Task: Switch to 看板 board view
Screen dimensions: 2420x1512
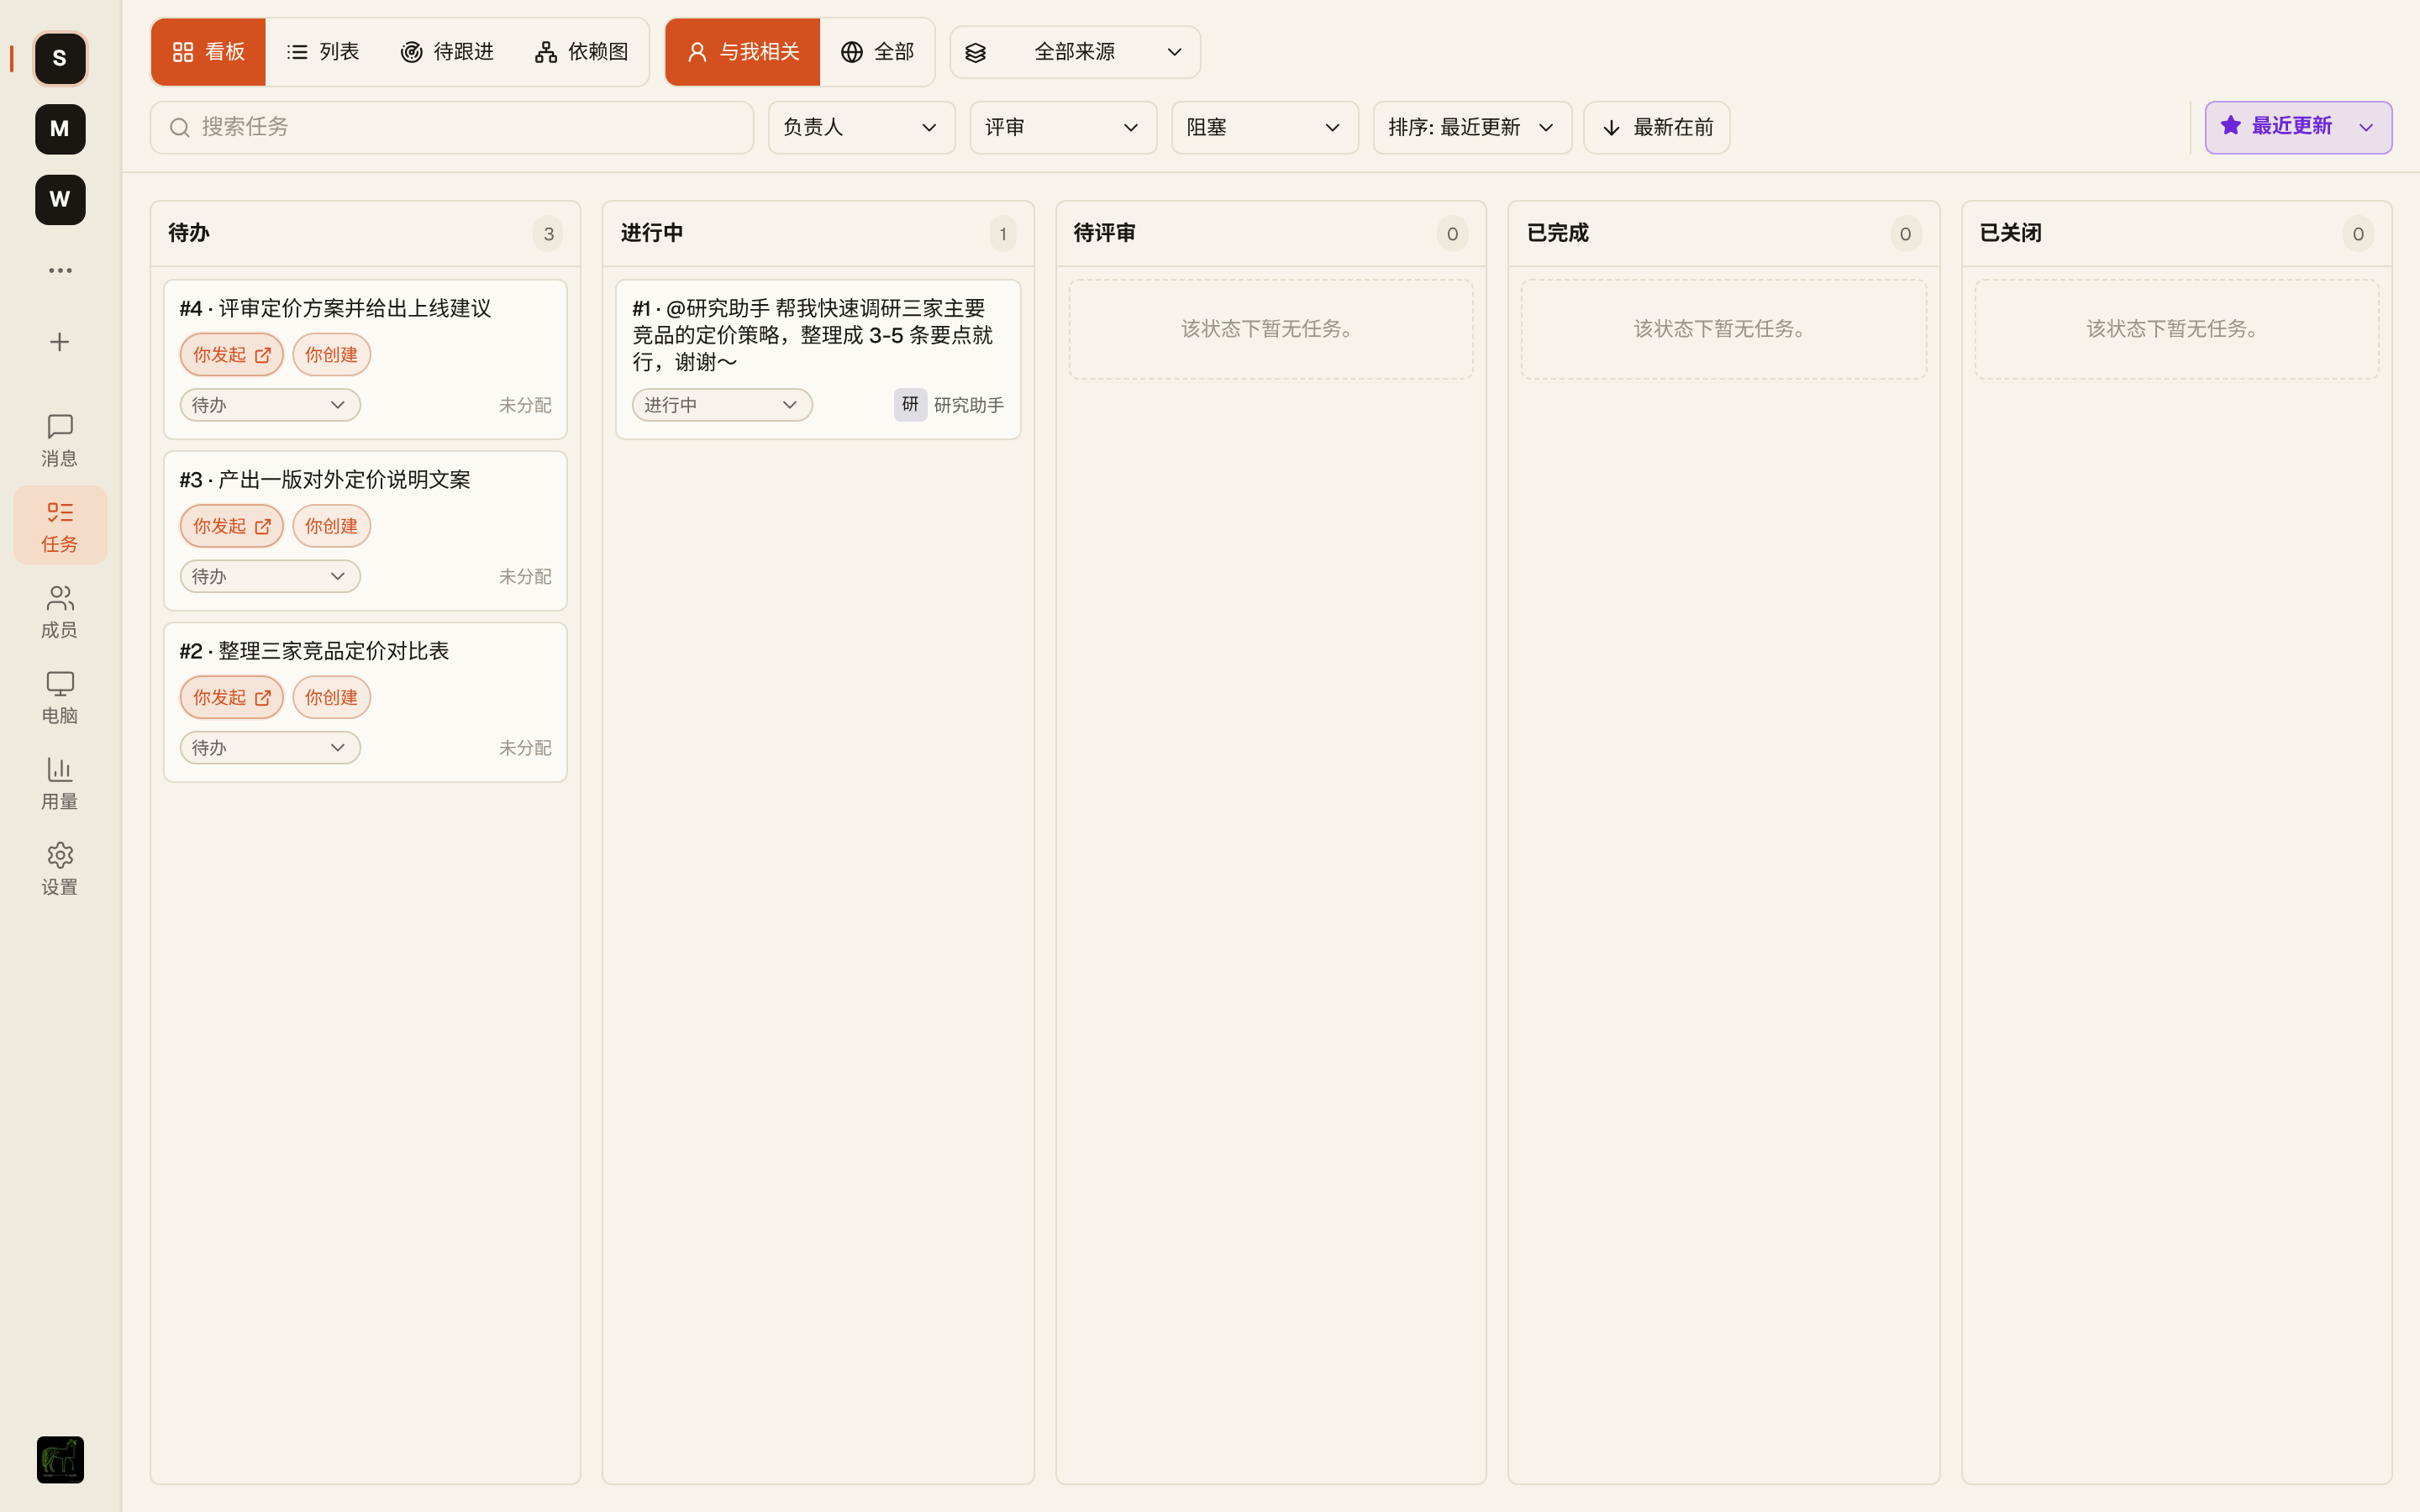Action: [x=208, y=52]
